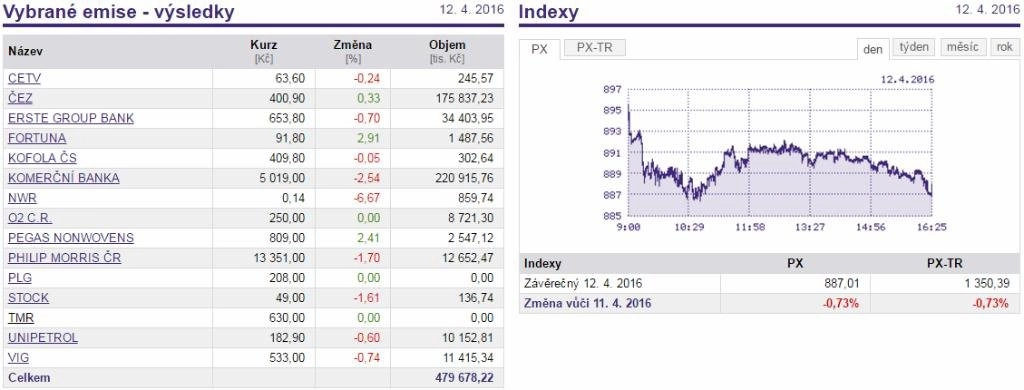Select PHILIP MORRIS ČR link
The width and height of the screenshot is (1024, 390).
tap(64, 258)
